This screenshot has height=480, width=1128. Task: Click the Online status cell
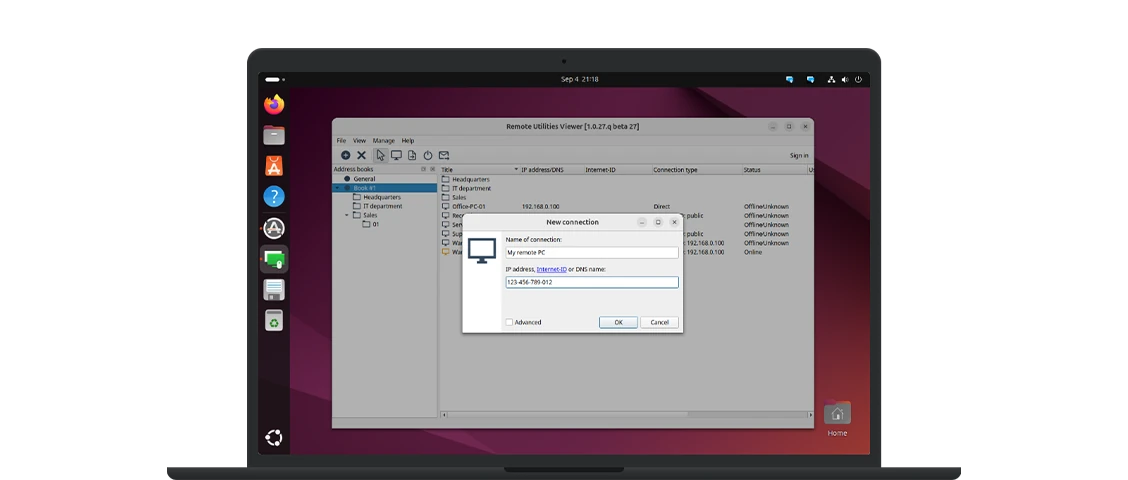(752, 252)
